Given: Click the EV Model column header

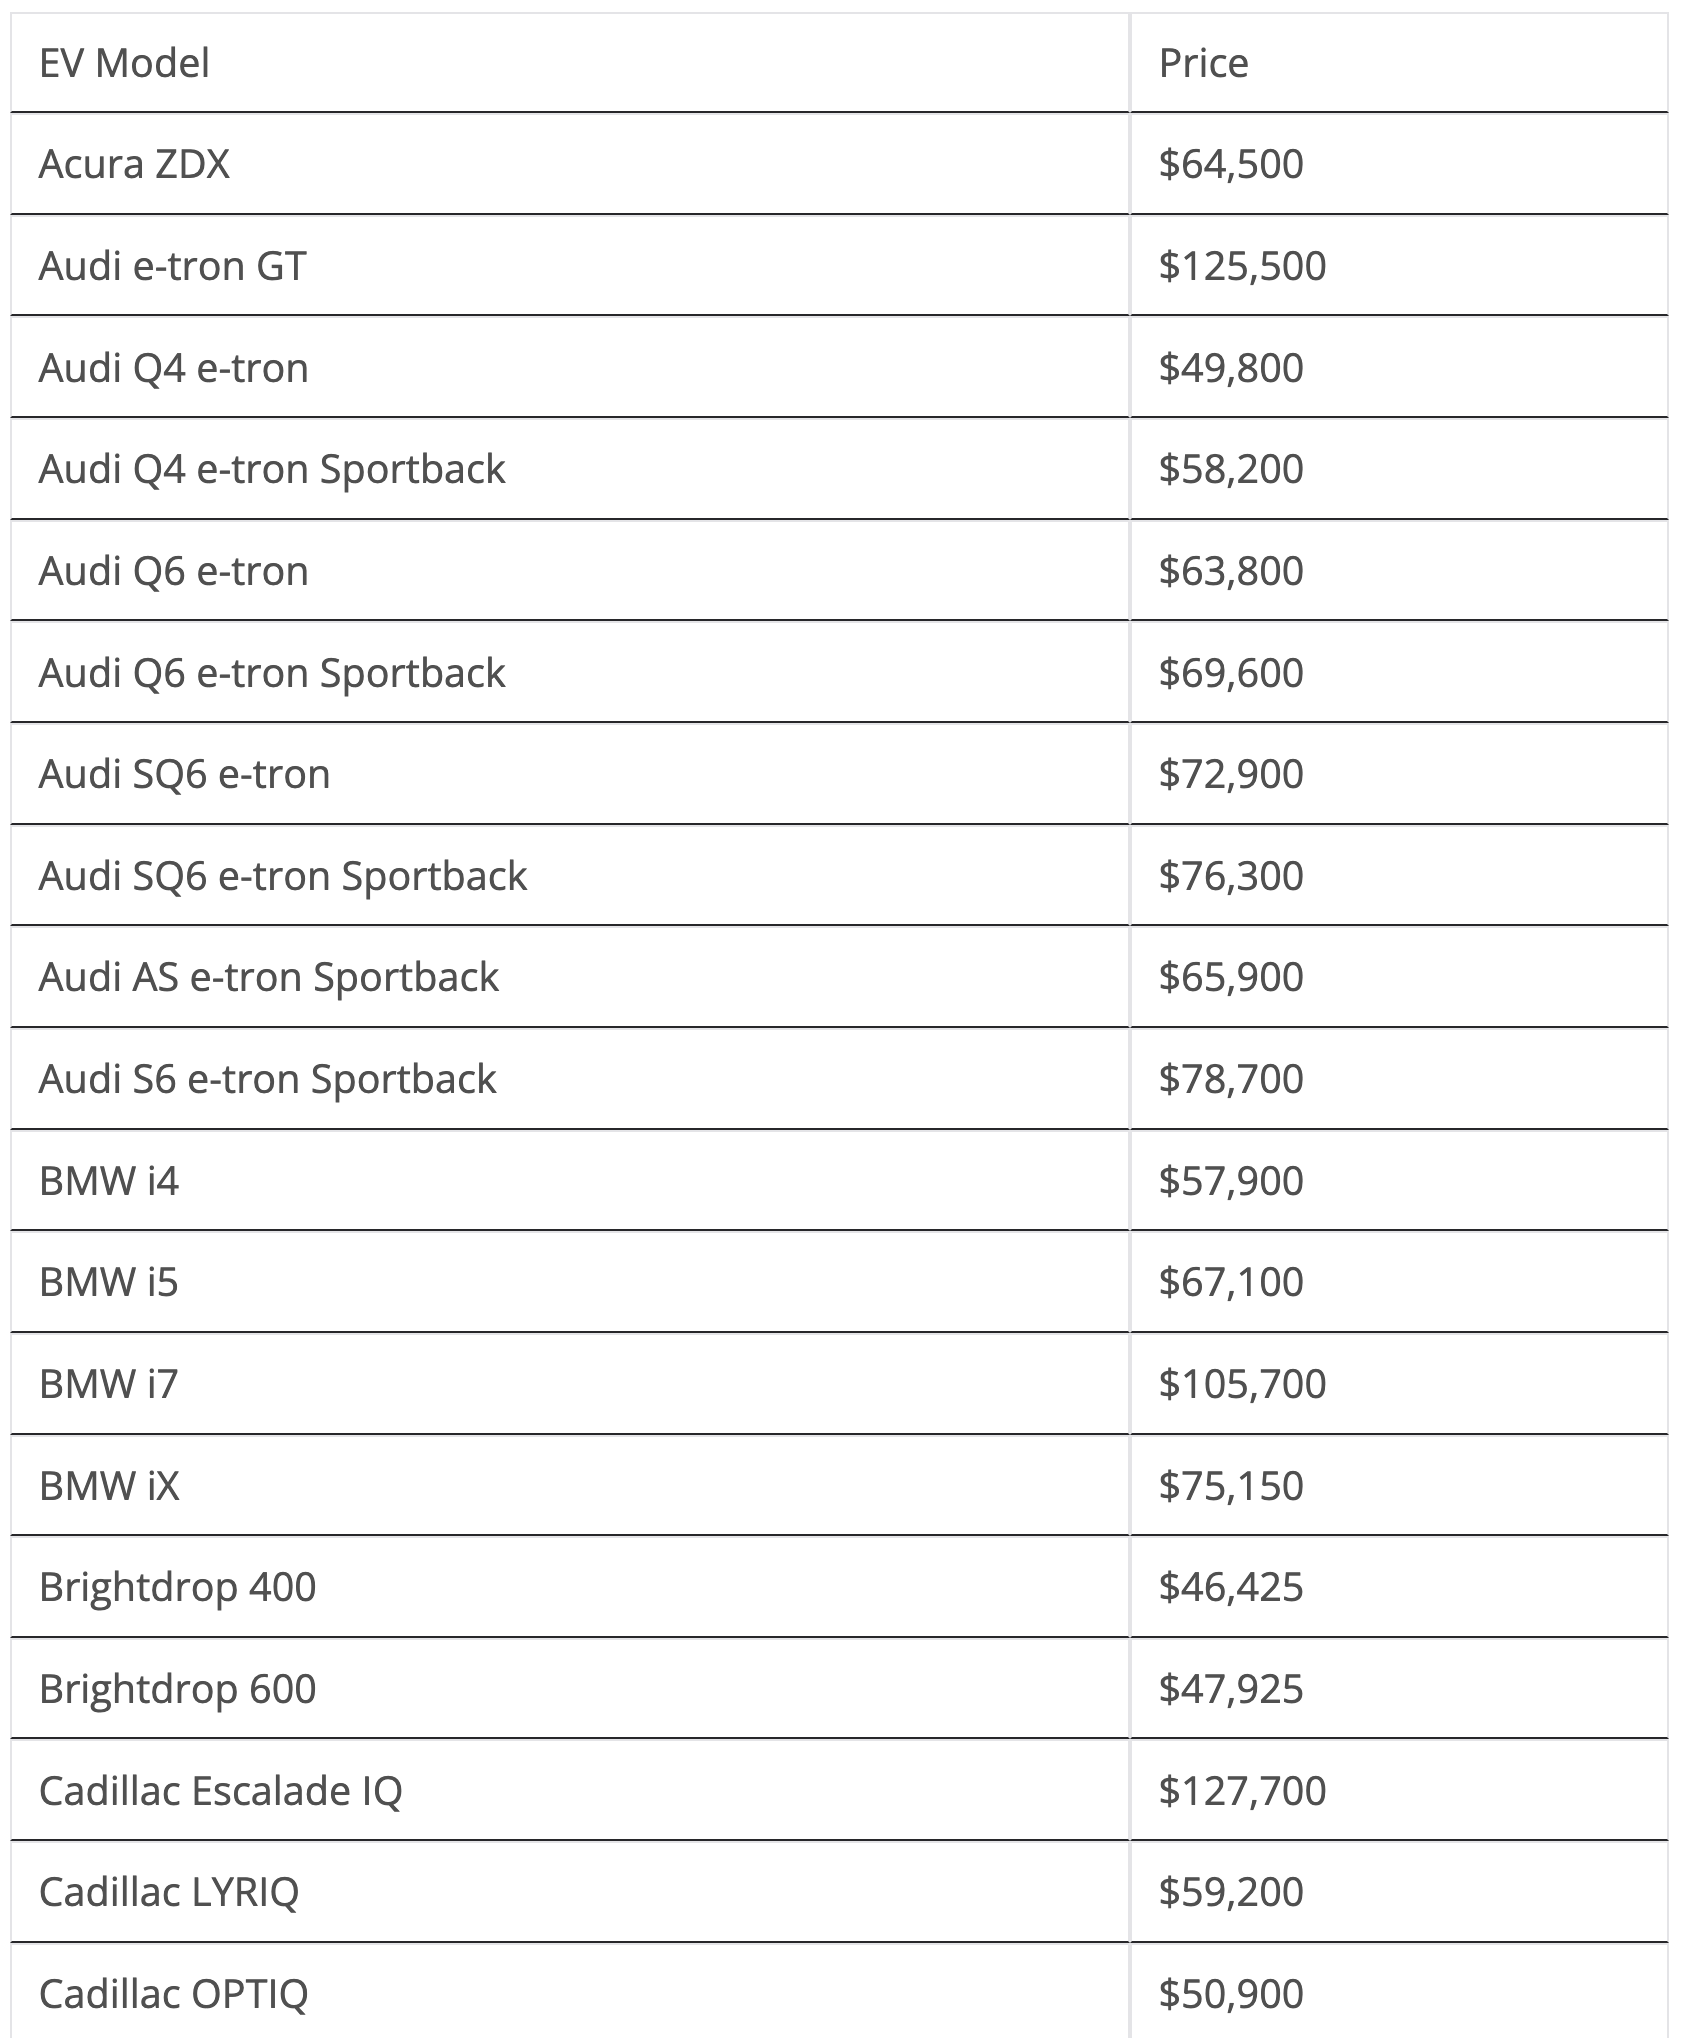Looking at the screenshot, I should (x=124, y=63).
